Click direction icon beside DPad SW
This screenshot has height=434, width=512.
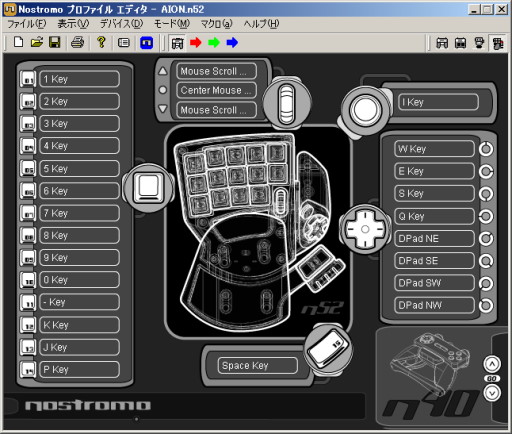pos(486,283)
